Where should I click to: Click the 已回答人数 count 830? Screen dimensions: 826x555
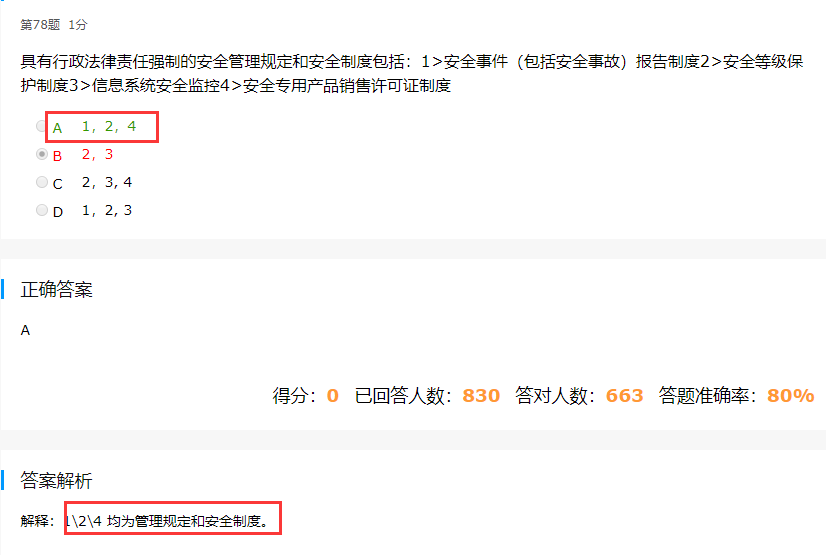481,395
